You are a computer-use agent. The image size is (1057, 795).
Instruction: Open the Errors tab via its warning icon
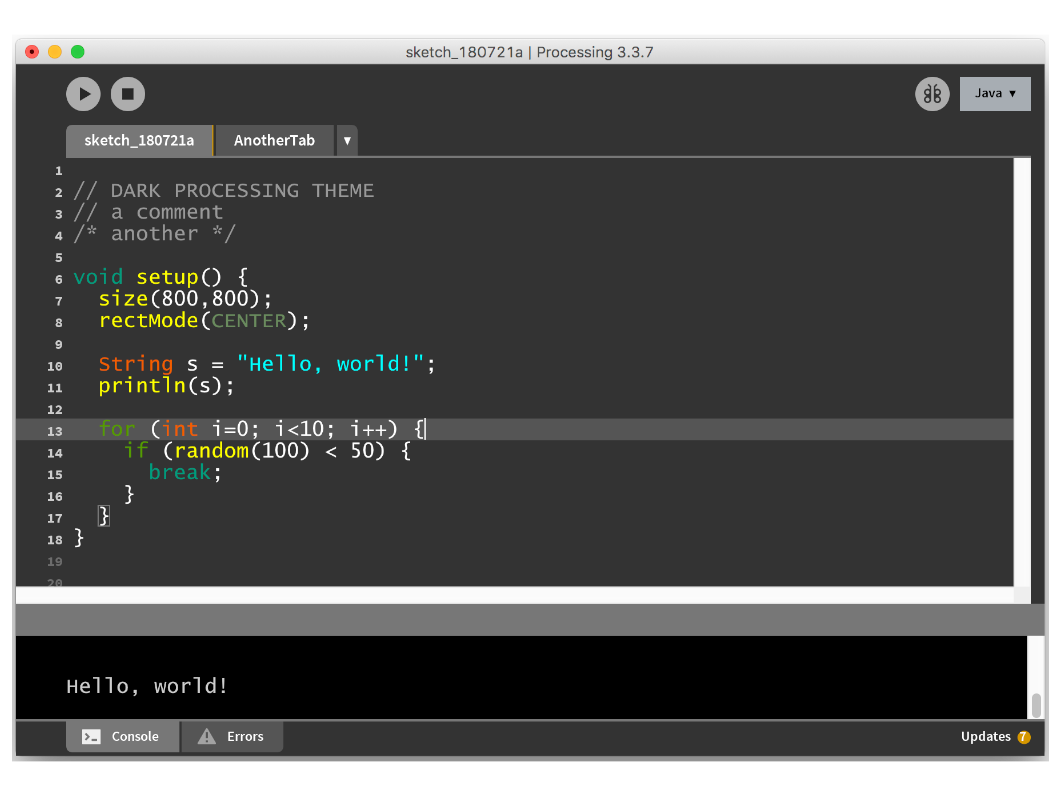pos(207,737)
